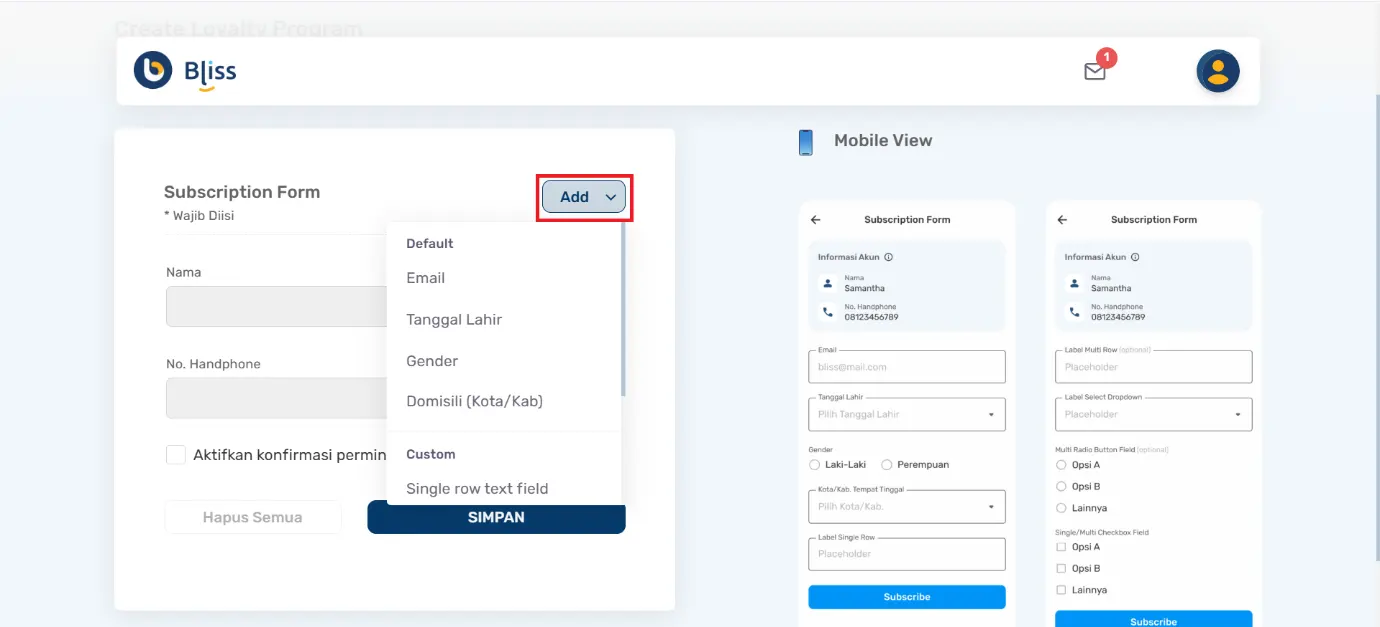Select the Laki-Laki radio button
Image resolution: width=1380 pixels, height=627 pixels.
814,464
